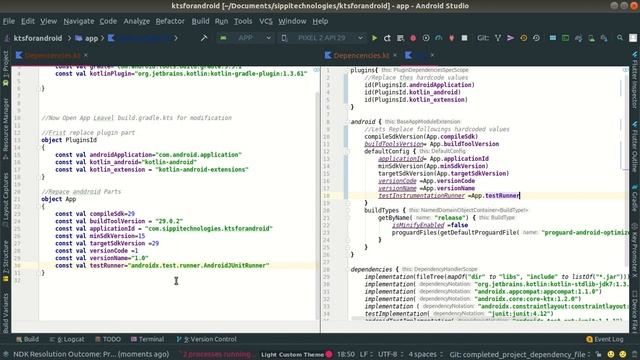Screen dimensions: 640x360
Task: Toggle the Resource Manager side panel
Action: pyautogui.click(x=5, y=129)
